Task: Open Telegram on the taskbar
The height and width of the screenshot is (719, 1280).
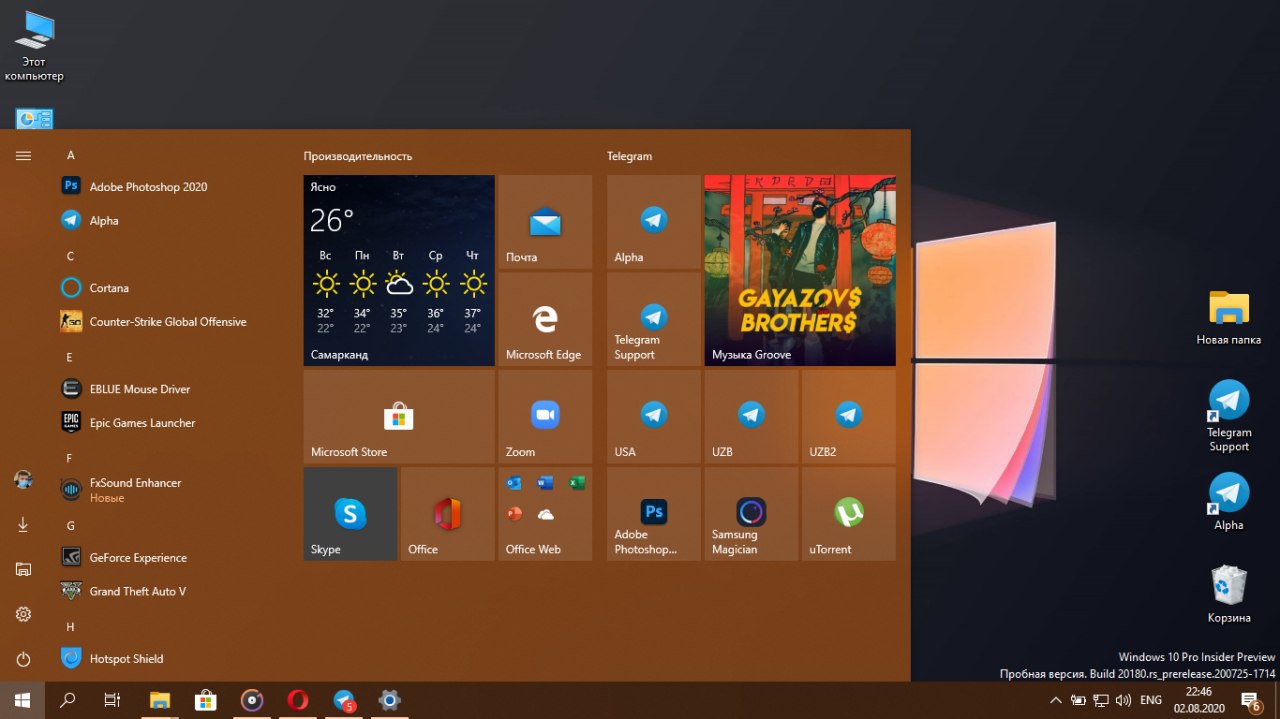Action: [x=344, y=700]
